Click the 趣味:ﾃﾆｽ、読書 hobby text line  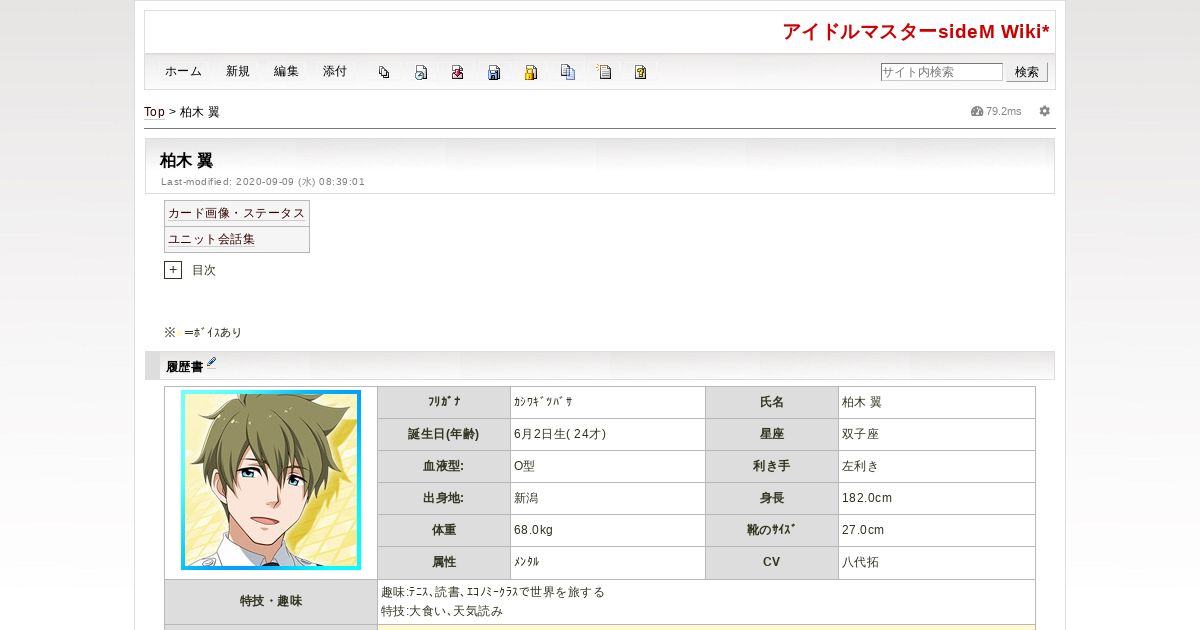493,592
